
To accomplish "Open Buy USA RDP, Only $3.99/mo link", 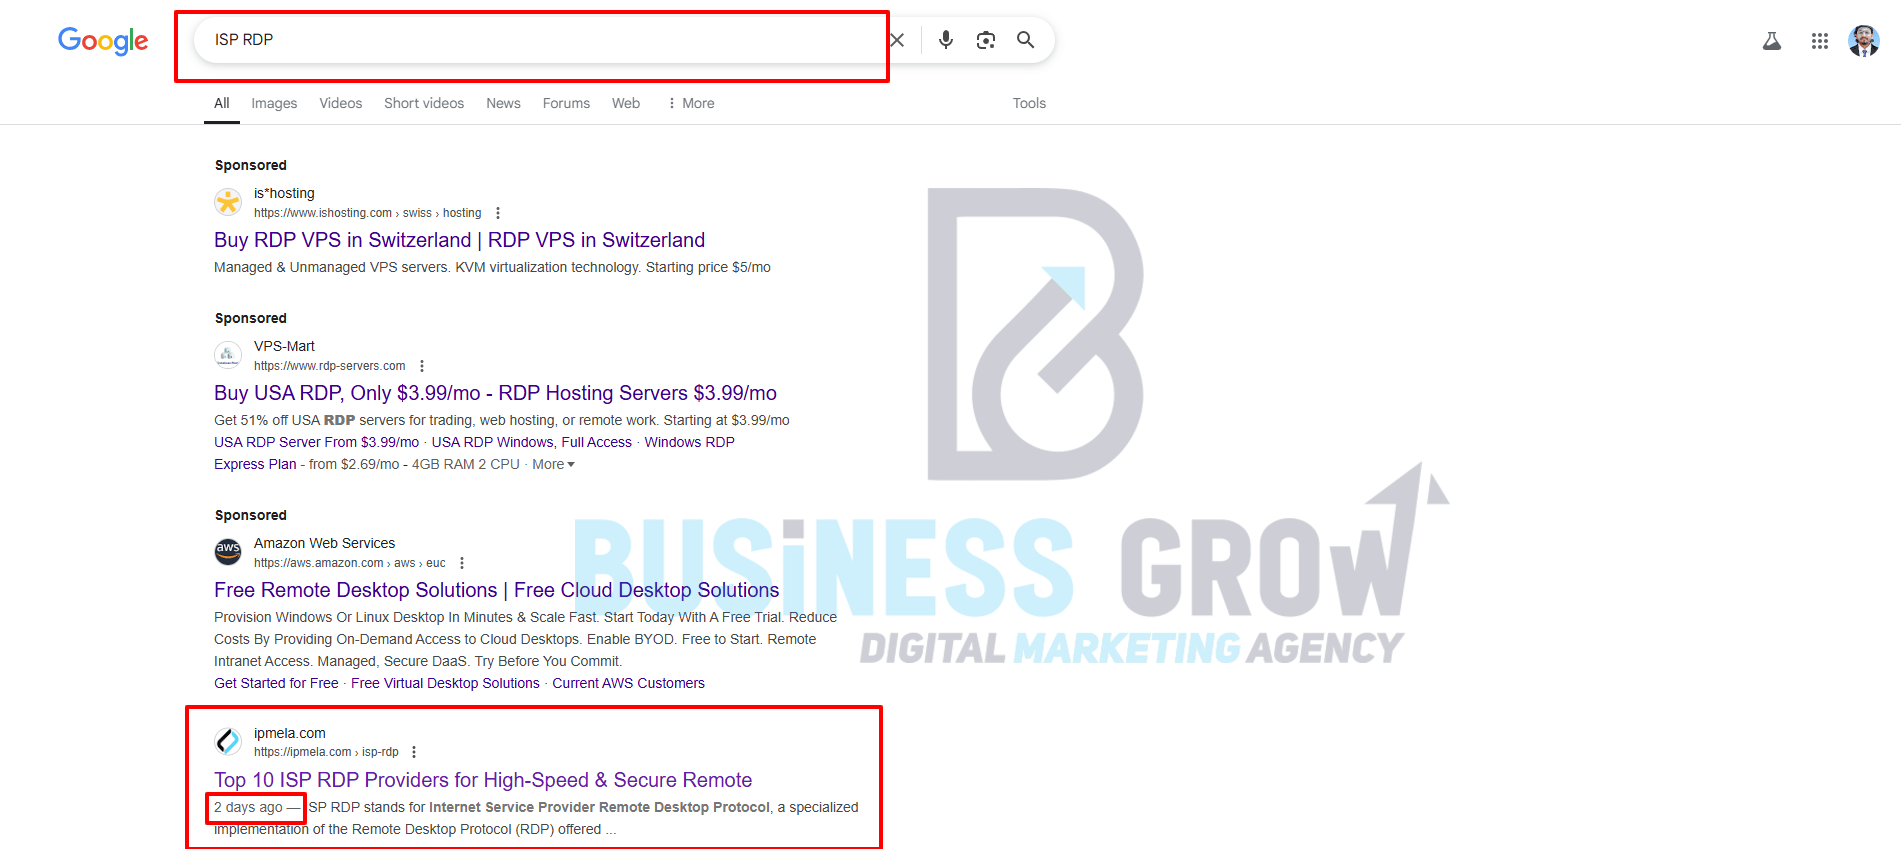I will pyautogui.click(x=495, y=393).
